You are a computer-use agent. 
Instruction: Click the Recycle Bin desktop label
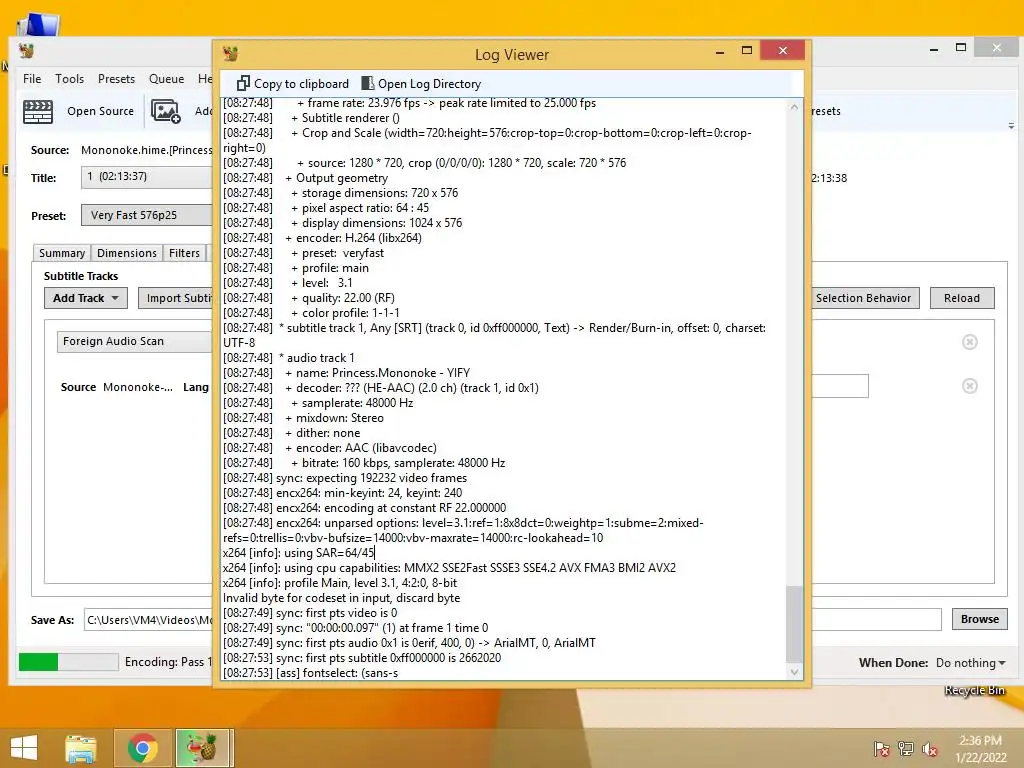[974, 690]
